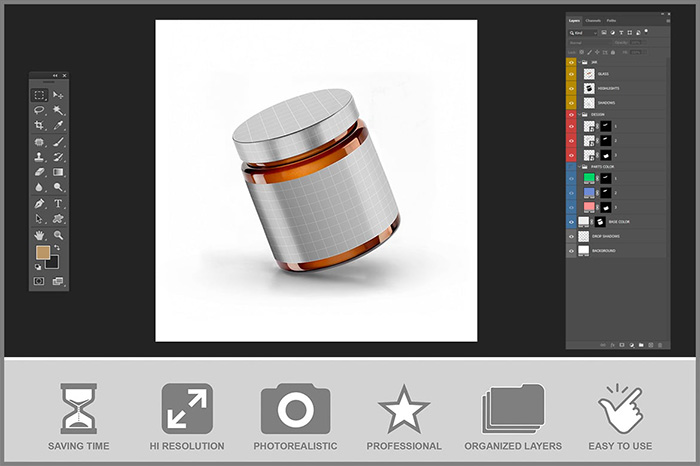Select the Hand tool
This screenshot has height=466, width=700.
[x=39, y=235]
